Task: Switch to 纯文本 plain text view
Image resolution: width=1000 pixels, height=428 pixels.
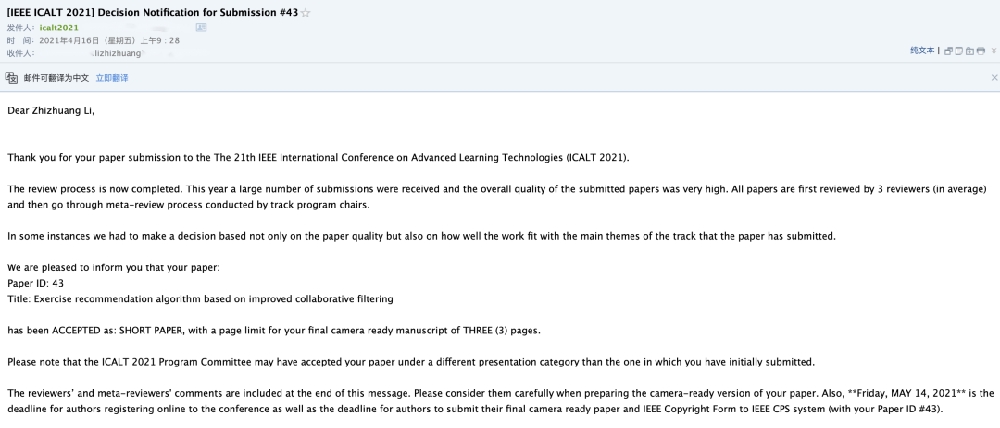Action: click(x=922, y=50)
